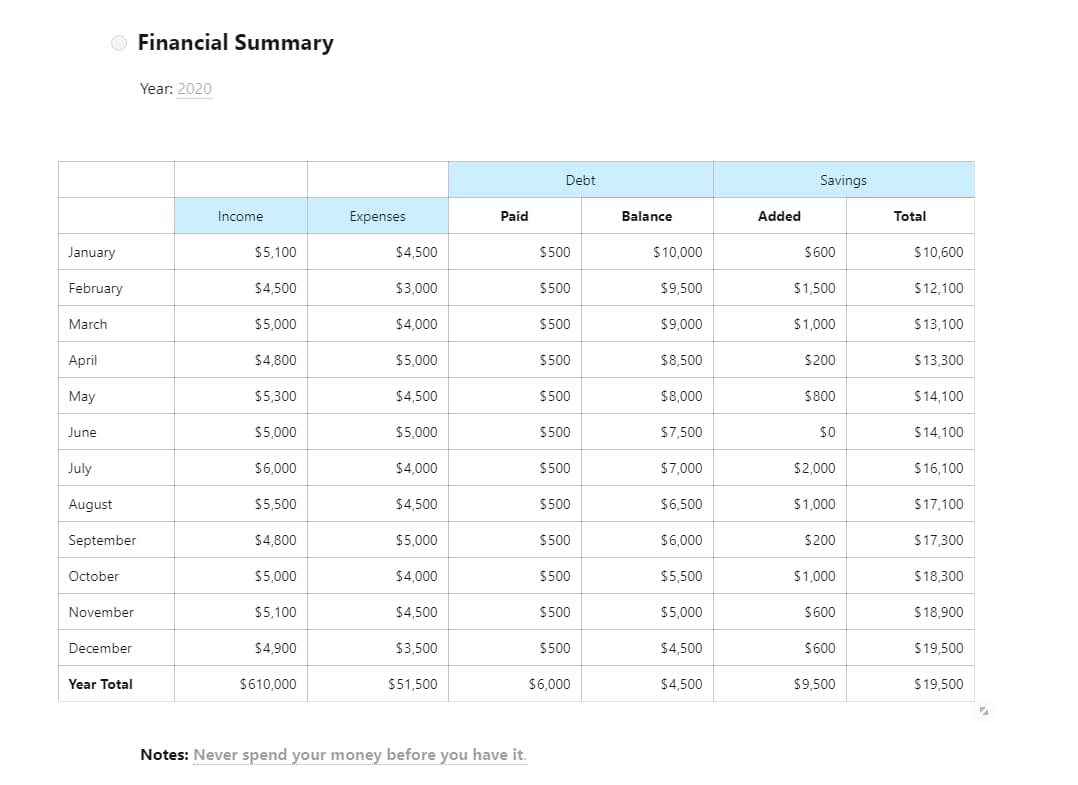Select the blue Savings header cell

(843, 180)
